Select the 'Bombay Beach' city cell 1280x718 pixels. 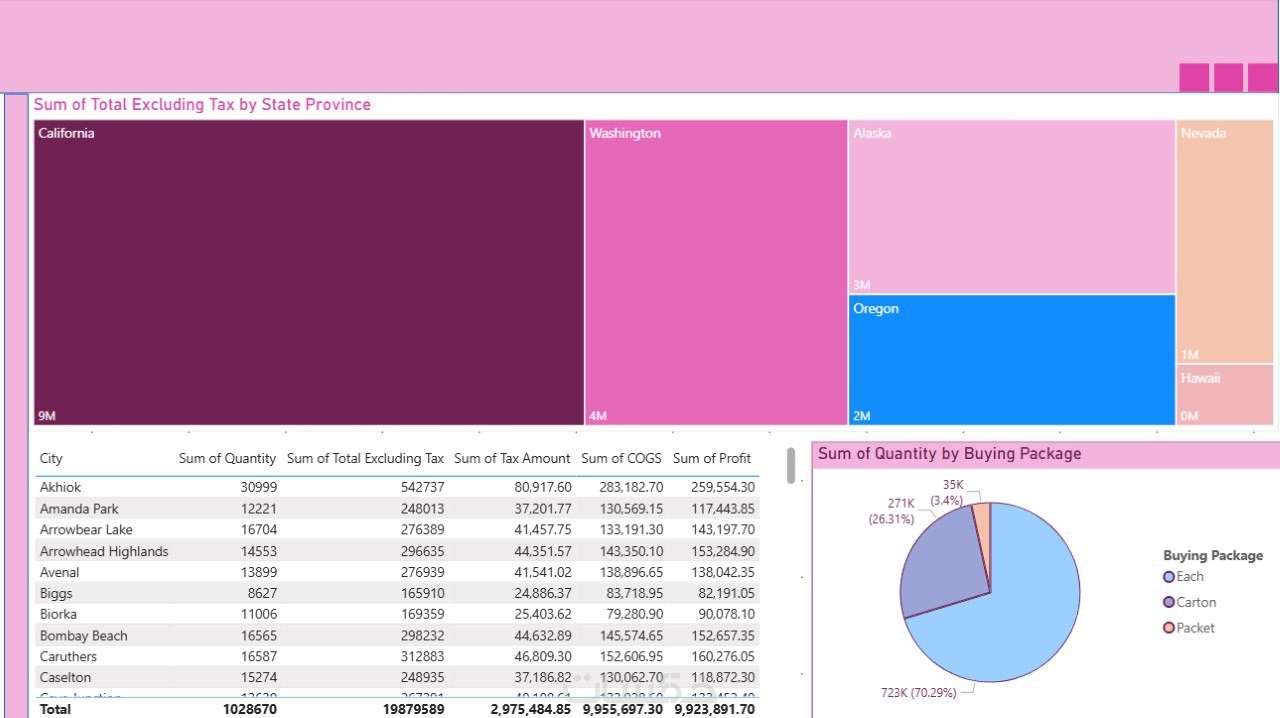(x=83, y=636)
